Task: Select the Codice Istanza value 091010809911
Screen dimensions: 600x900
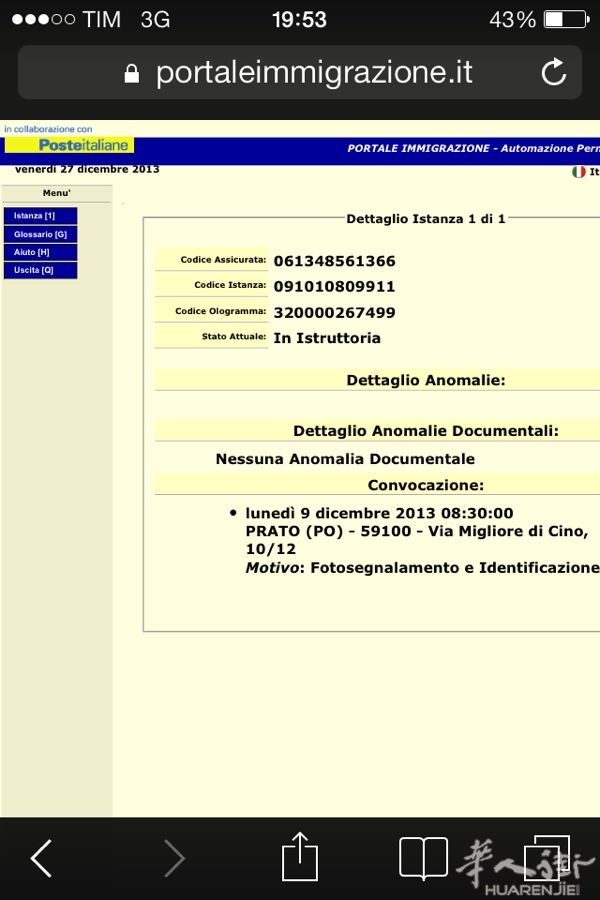Action: coord(335,286)
